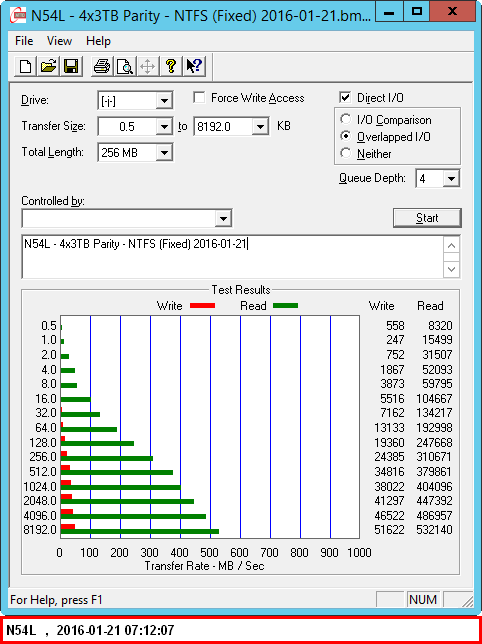This screenshot has height=644, width=482.
Task: Select the I/O Comparison radio button
Action: pyautogui.click(x=346, y=120)
